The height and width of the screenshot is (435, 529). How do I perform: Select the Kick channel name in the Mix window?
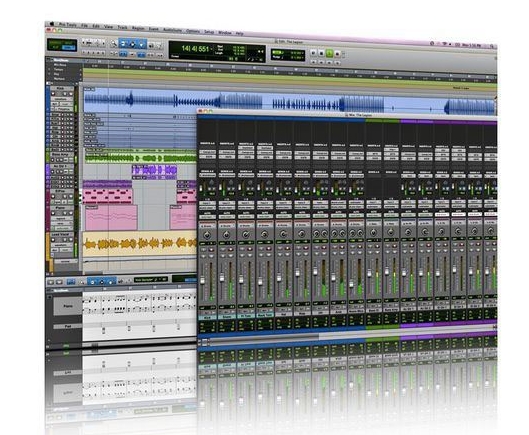click(x=207, y=318)
